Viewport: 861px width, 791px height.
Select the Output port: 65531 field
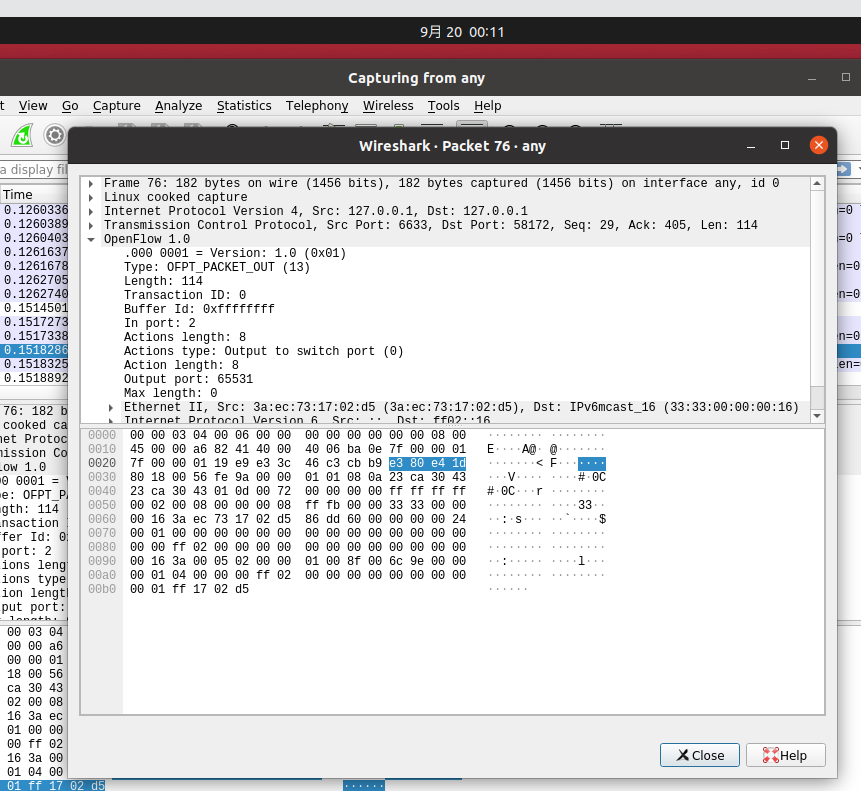[x=188, y=379]
